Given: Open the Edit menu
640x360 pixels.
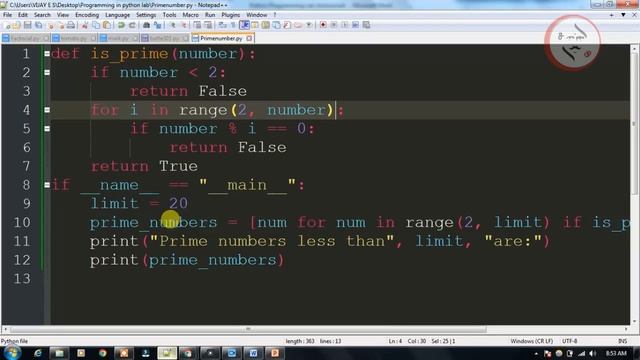Looking at the screenshot, I should (x=23, y=15).
